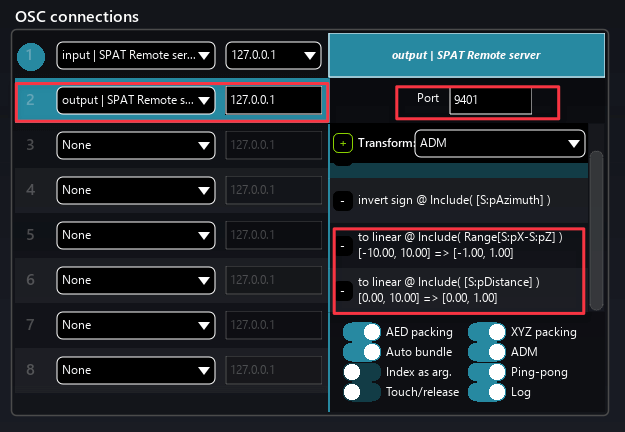This screenshot has height=432, width=625.
Task: Expand connection 3 None dropdown
Action: tap(135, 145)
